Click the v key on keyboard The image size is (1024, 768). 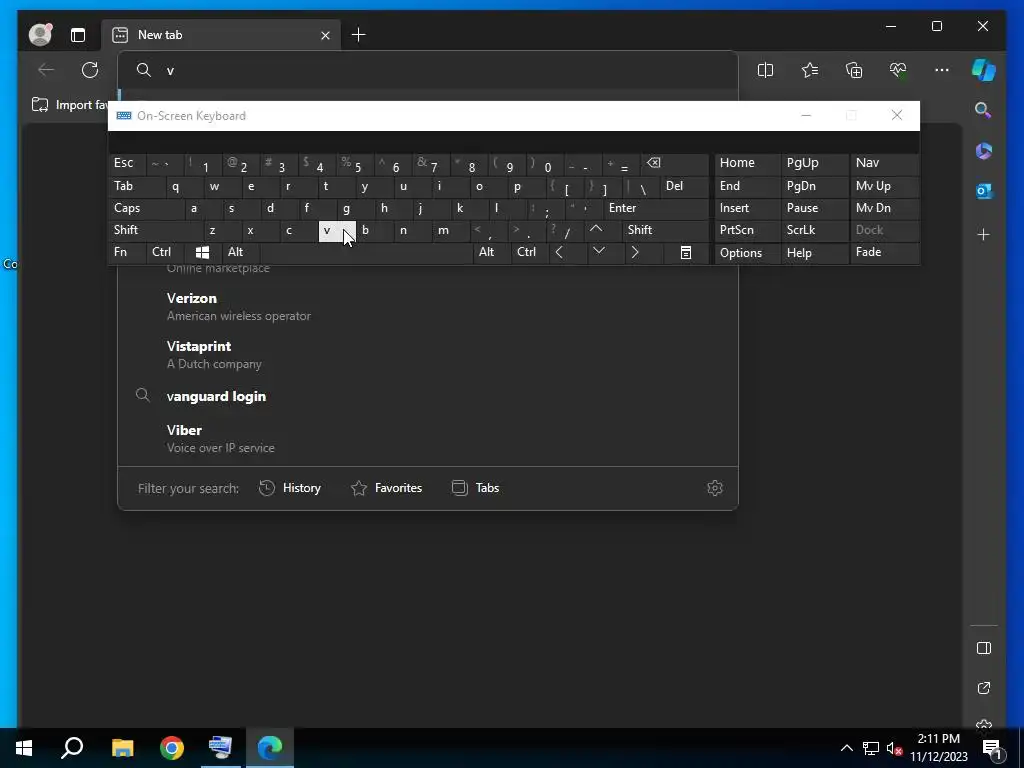336,230
